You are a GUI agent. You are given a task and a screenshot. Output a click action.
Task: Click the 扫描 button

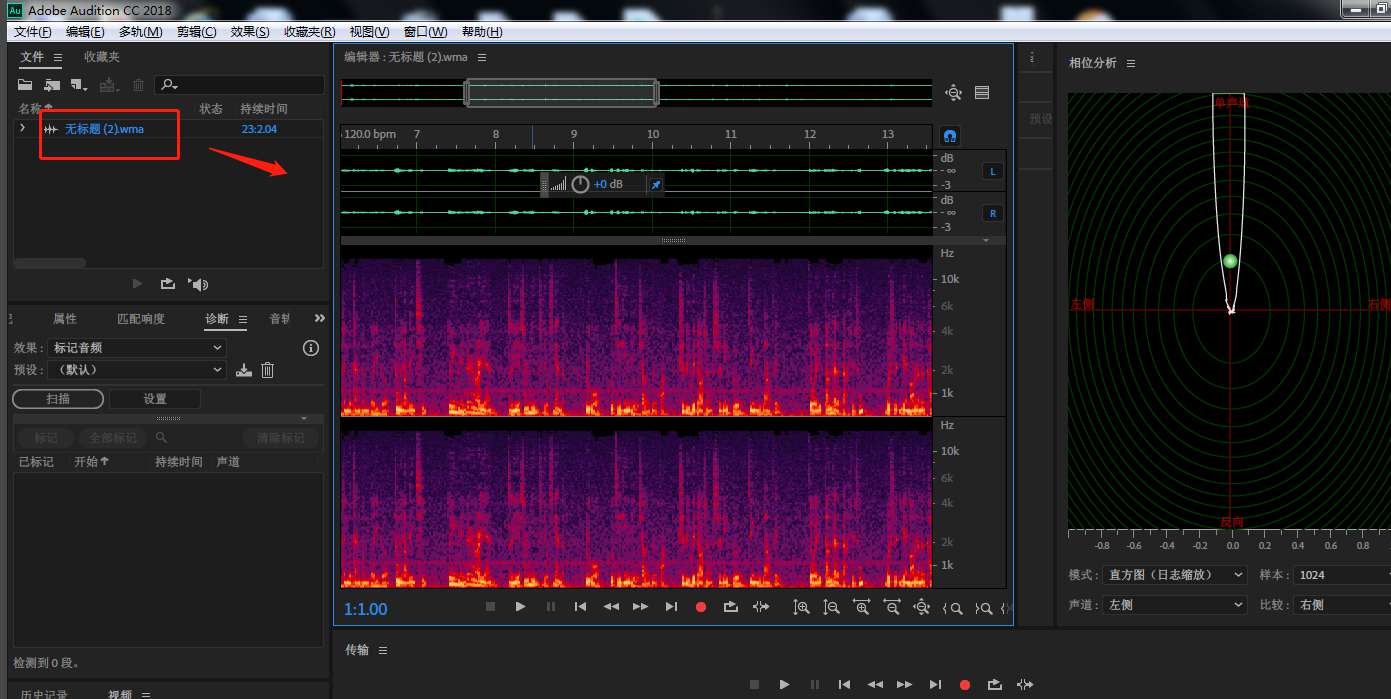coord(58,399)
